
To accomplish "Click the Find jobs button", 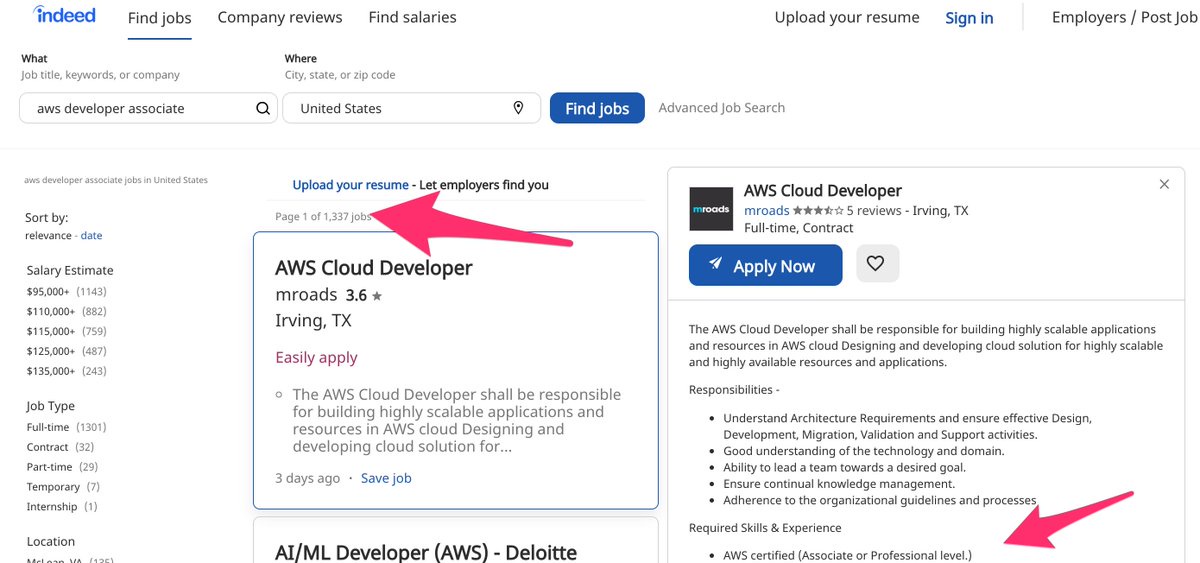I will 597,108.
